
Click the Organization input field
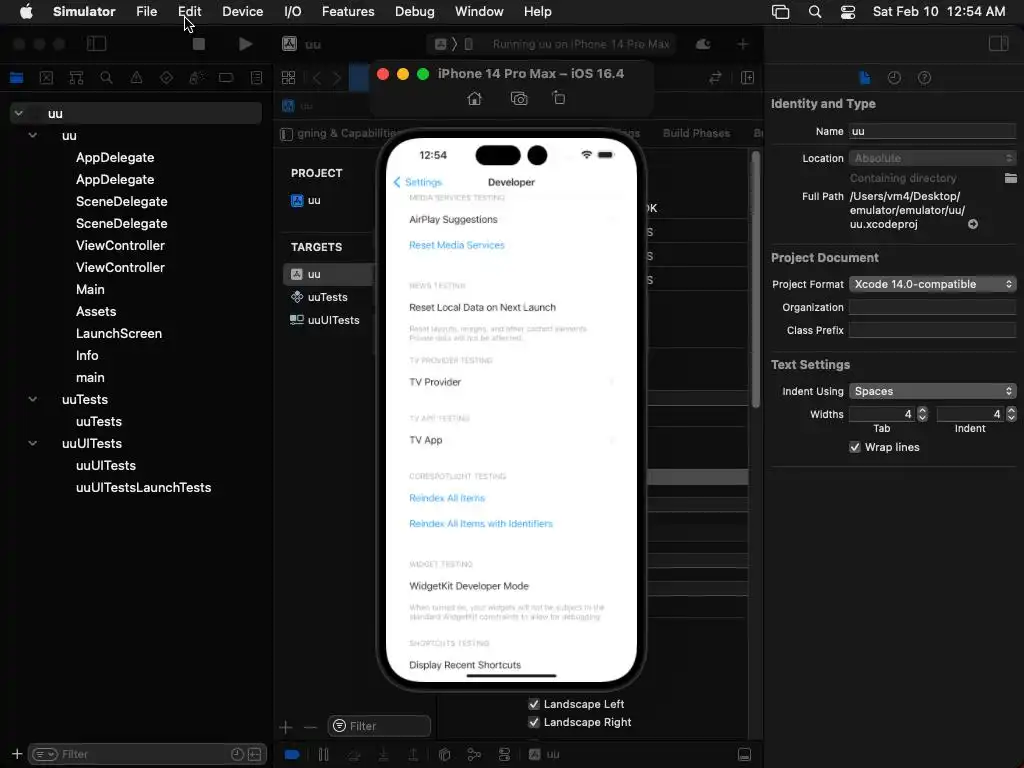pyautogui.click(x=932, y=308)
